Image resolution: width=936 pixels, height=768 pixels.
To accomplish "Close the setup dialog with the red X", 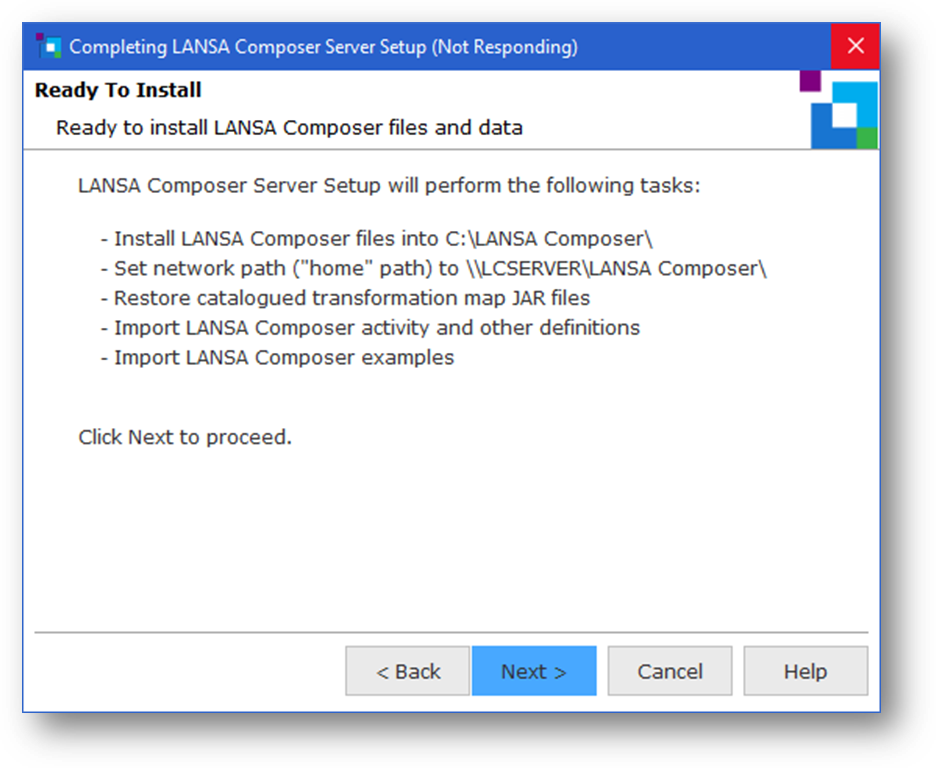I will (855, 46).
